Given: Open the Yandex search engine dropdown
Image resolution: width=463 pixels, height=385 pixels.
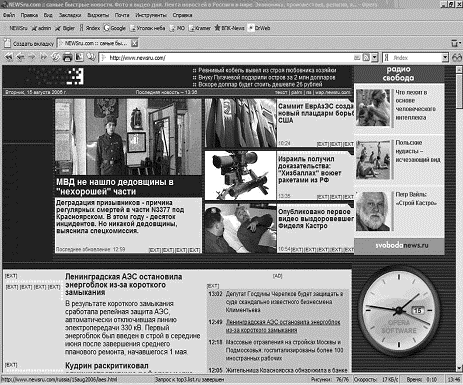Looking at the screenshot, I should 445,58.
